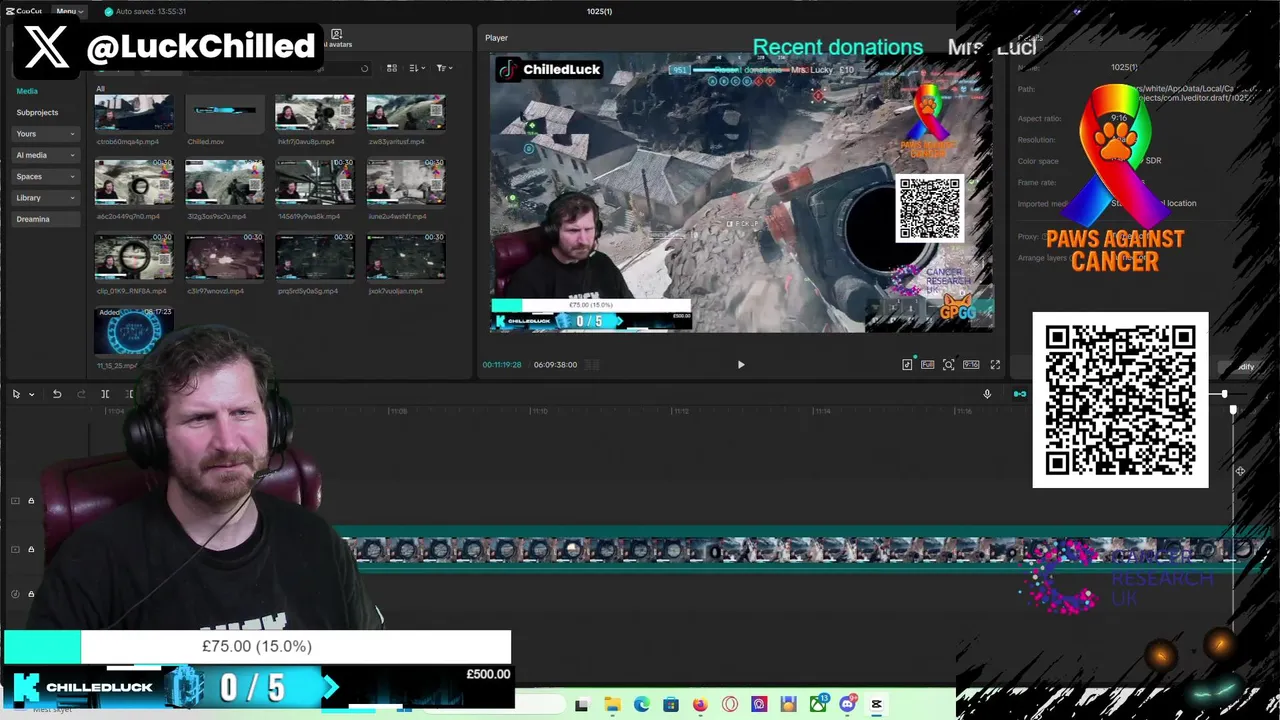
Task: Toggle the Full quality preview icon
Action: 928,365
